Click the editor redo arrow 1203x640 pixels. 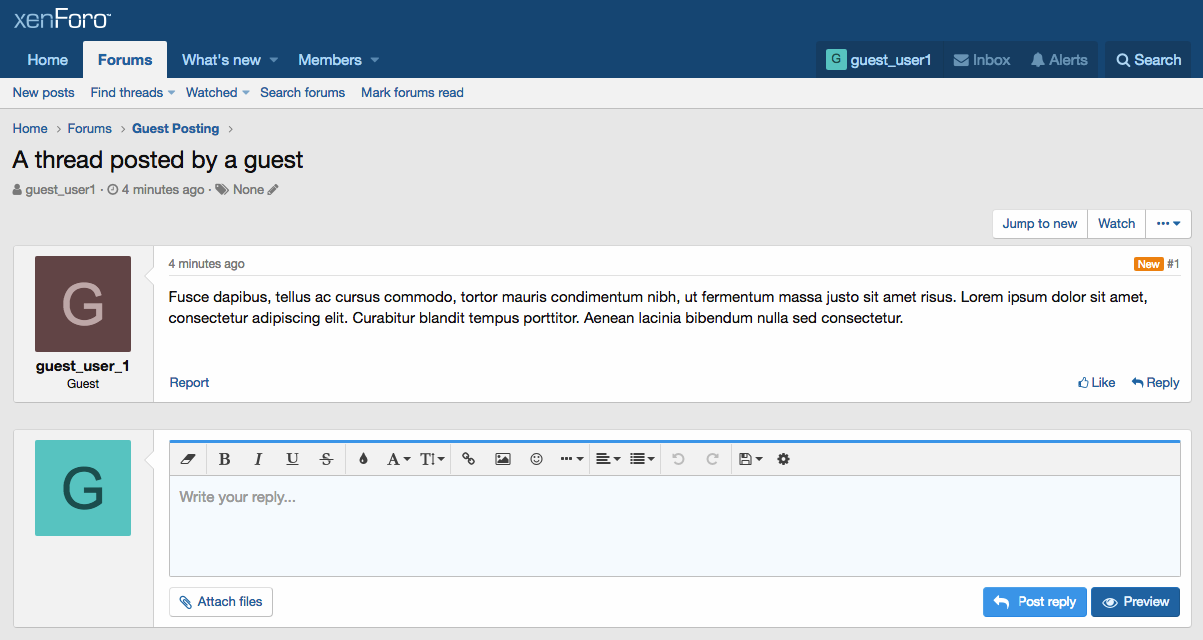(713, 459)
